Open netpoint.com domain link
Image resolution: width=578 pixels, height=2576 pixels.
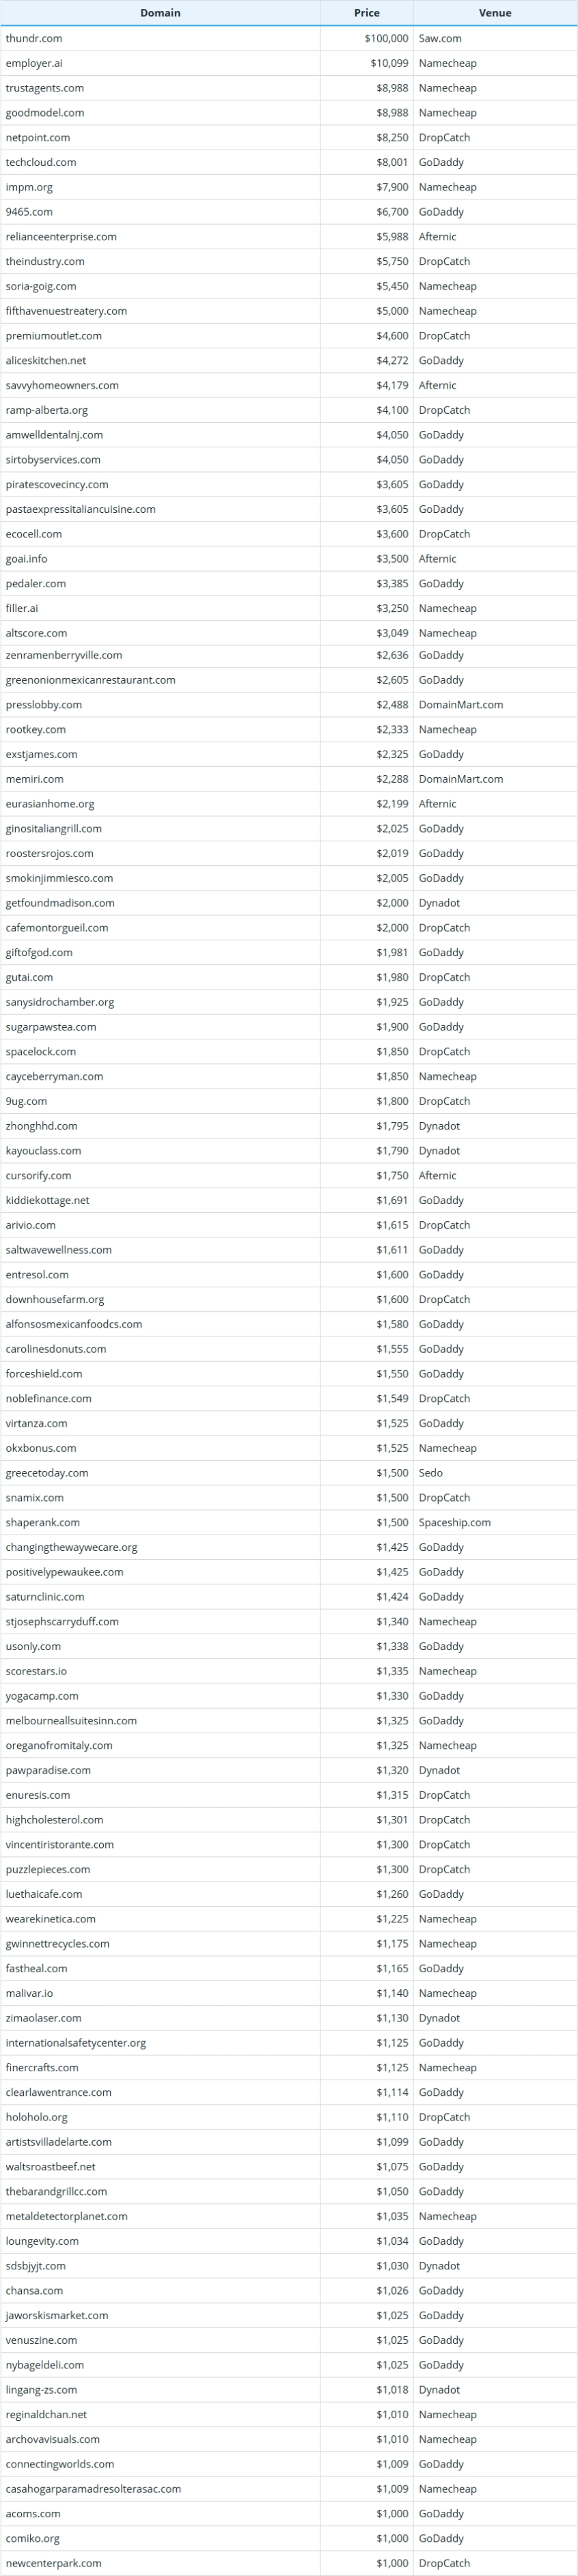tap(38, 137)
